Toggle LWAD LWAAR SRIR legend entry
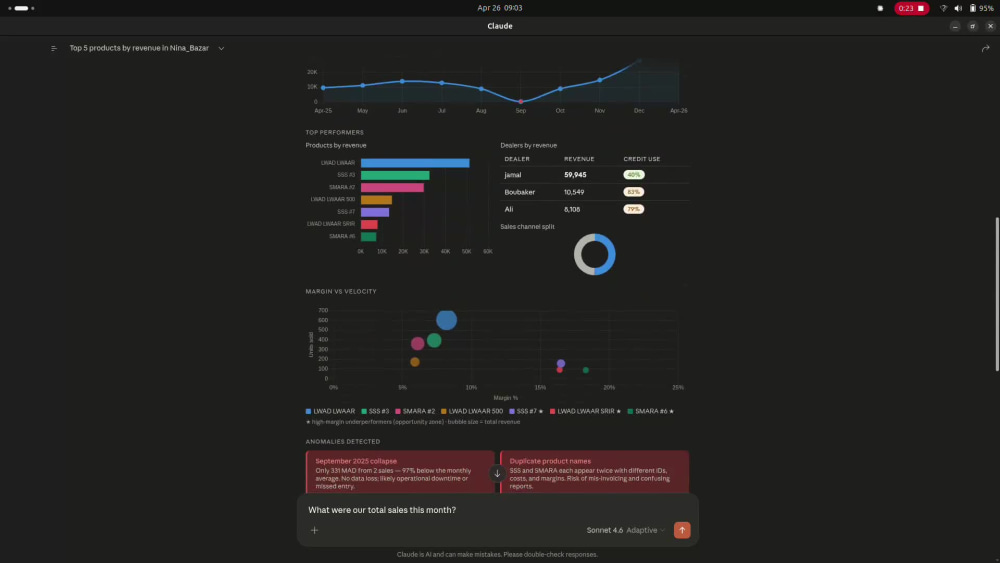Viewport: 1000px width, 563px height. click(585, 411)
